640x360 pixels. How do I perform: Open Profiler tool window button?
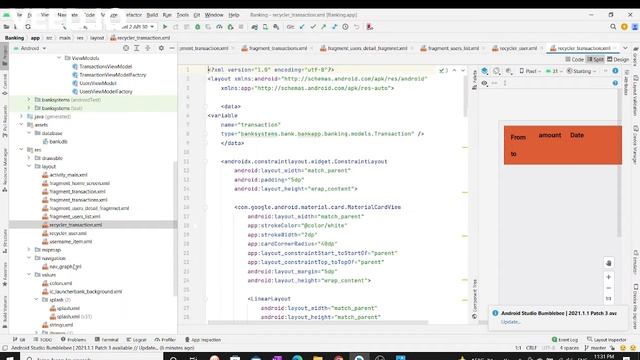pyautogui.click(x=165, y=340)
